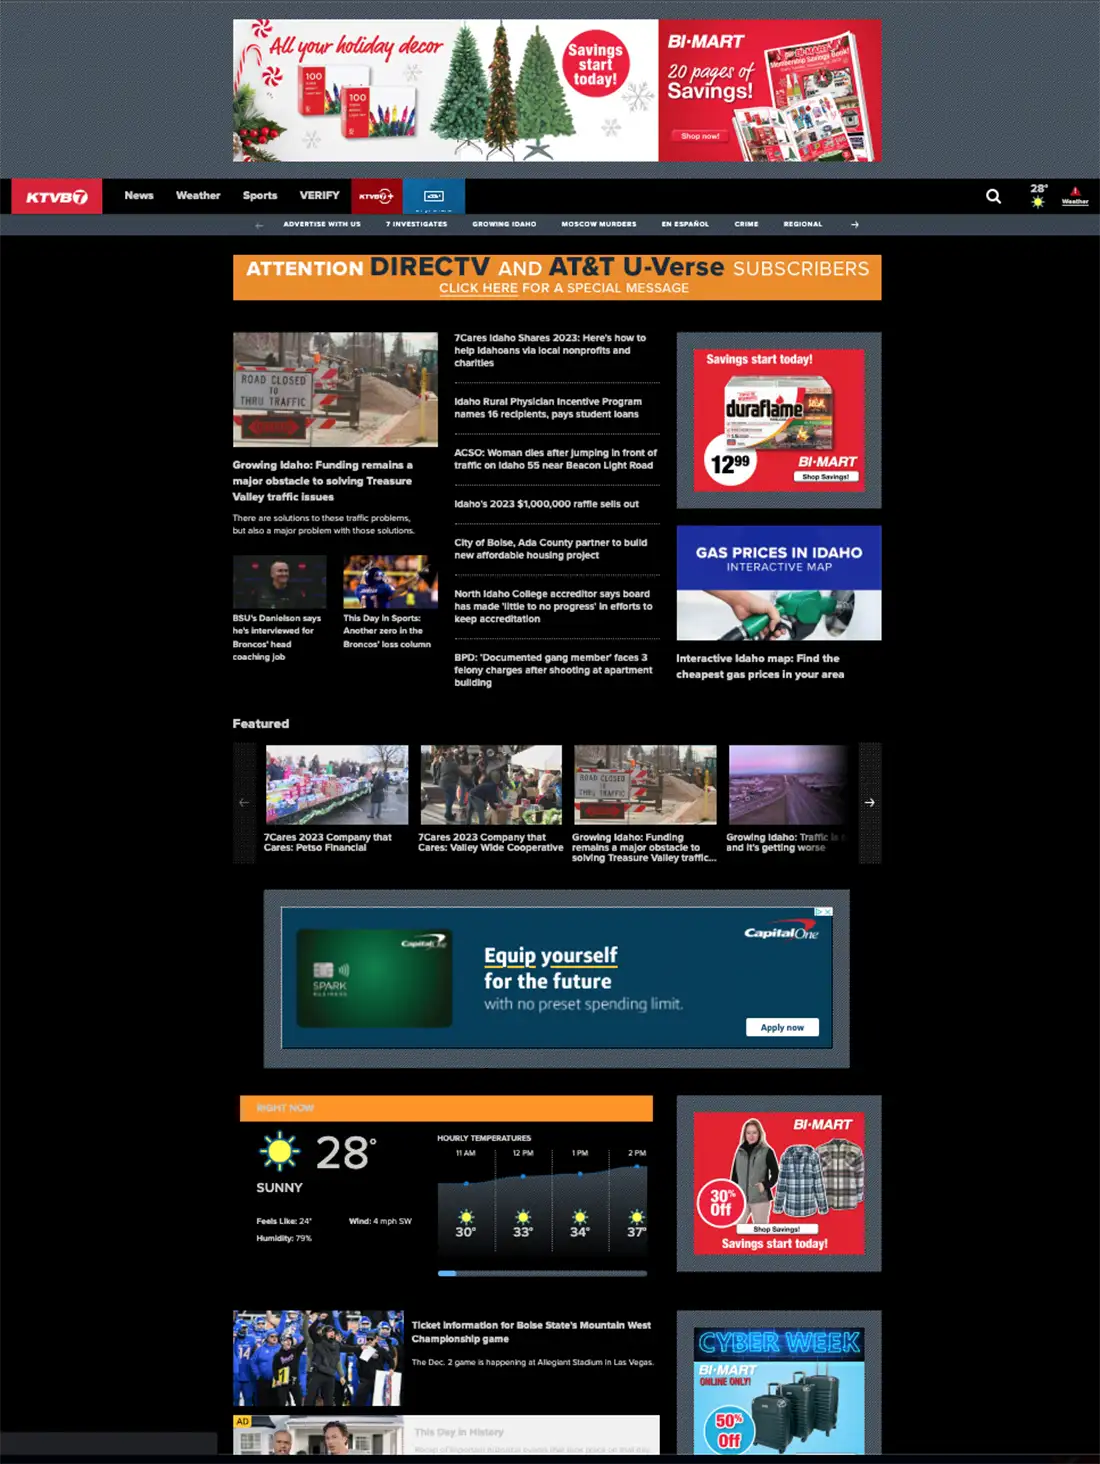Screen dimensions: 1100x1464
Task: Advance the Featured carousel to next
Action: tap(870, 802)
